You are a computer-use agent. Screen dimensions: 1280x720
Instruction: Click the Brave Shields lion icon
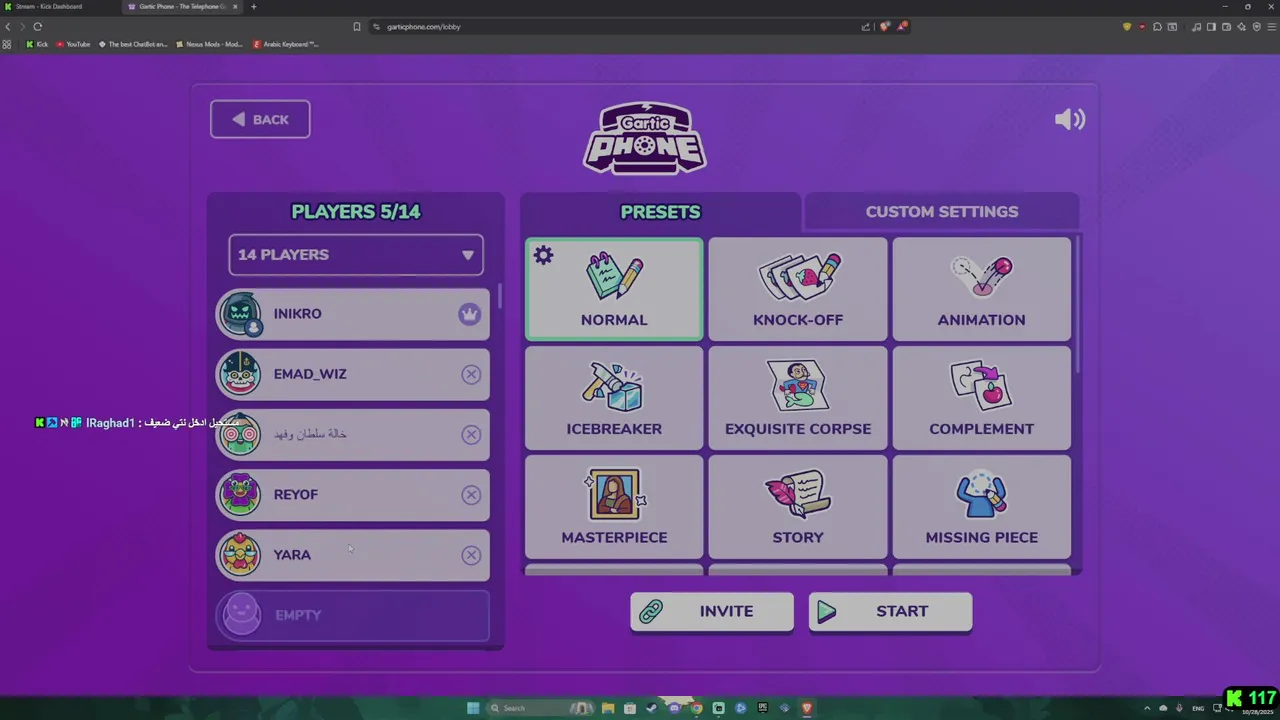[x=884, y=26]
